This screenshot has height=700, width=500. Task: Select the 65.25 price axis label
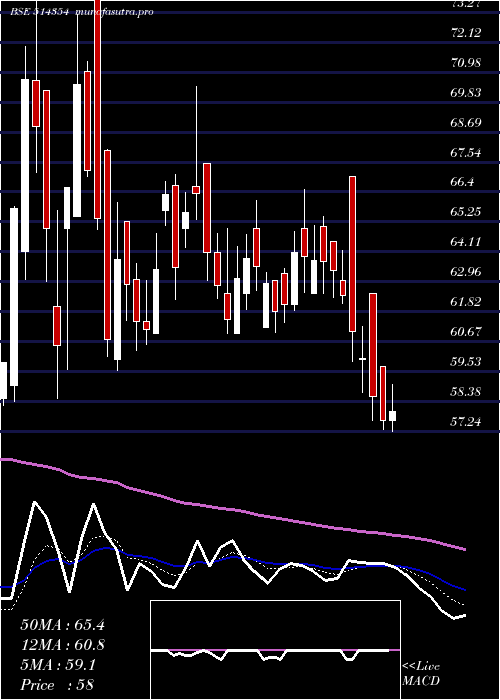pyautogui.click(x=467, y=212)
